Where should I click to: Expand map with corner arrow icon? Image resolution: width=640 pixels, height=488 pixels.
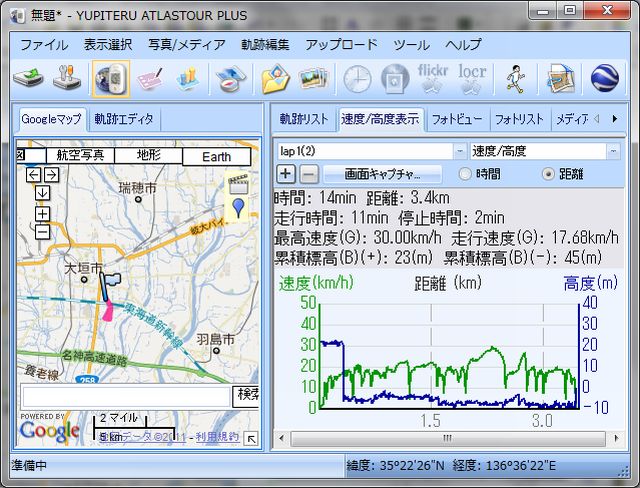[x=252, y=439]
